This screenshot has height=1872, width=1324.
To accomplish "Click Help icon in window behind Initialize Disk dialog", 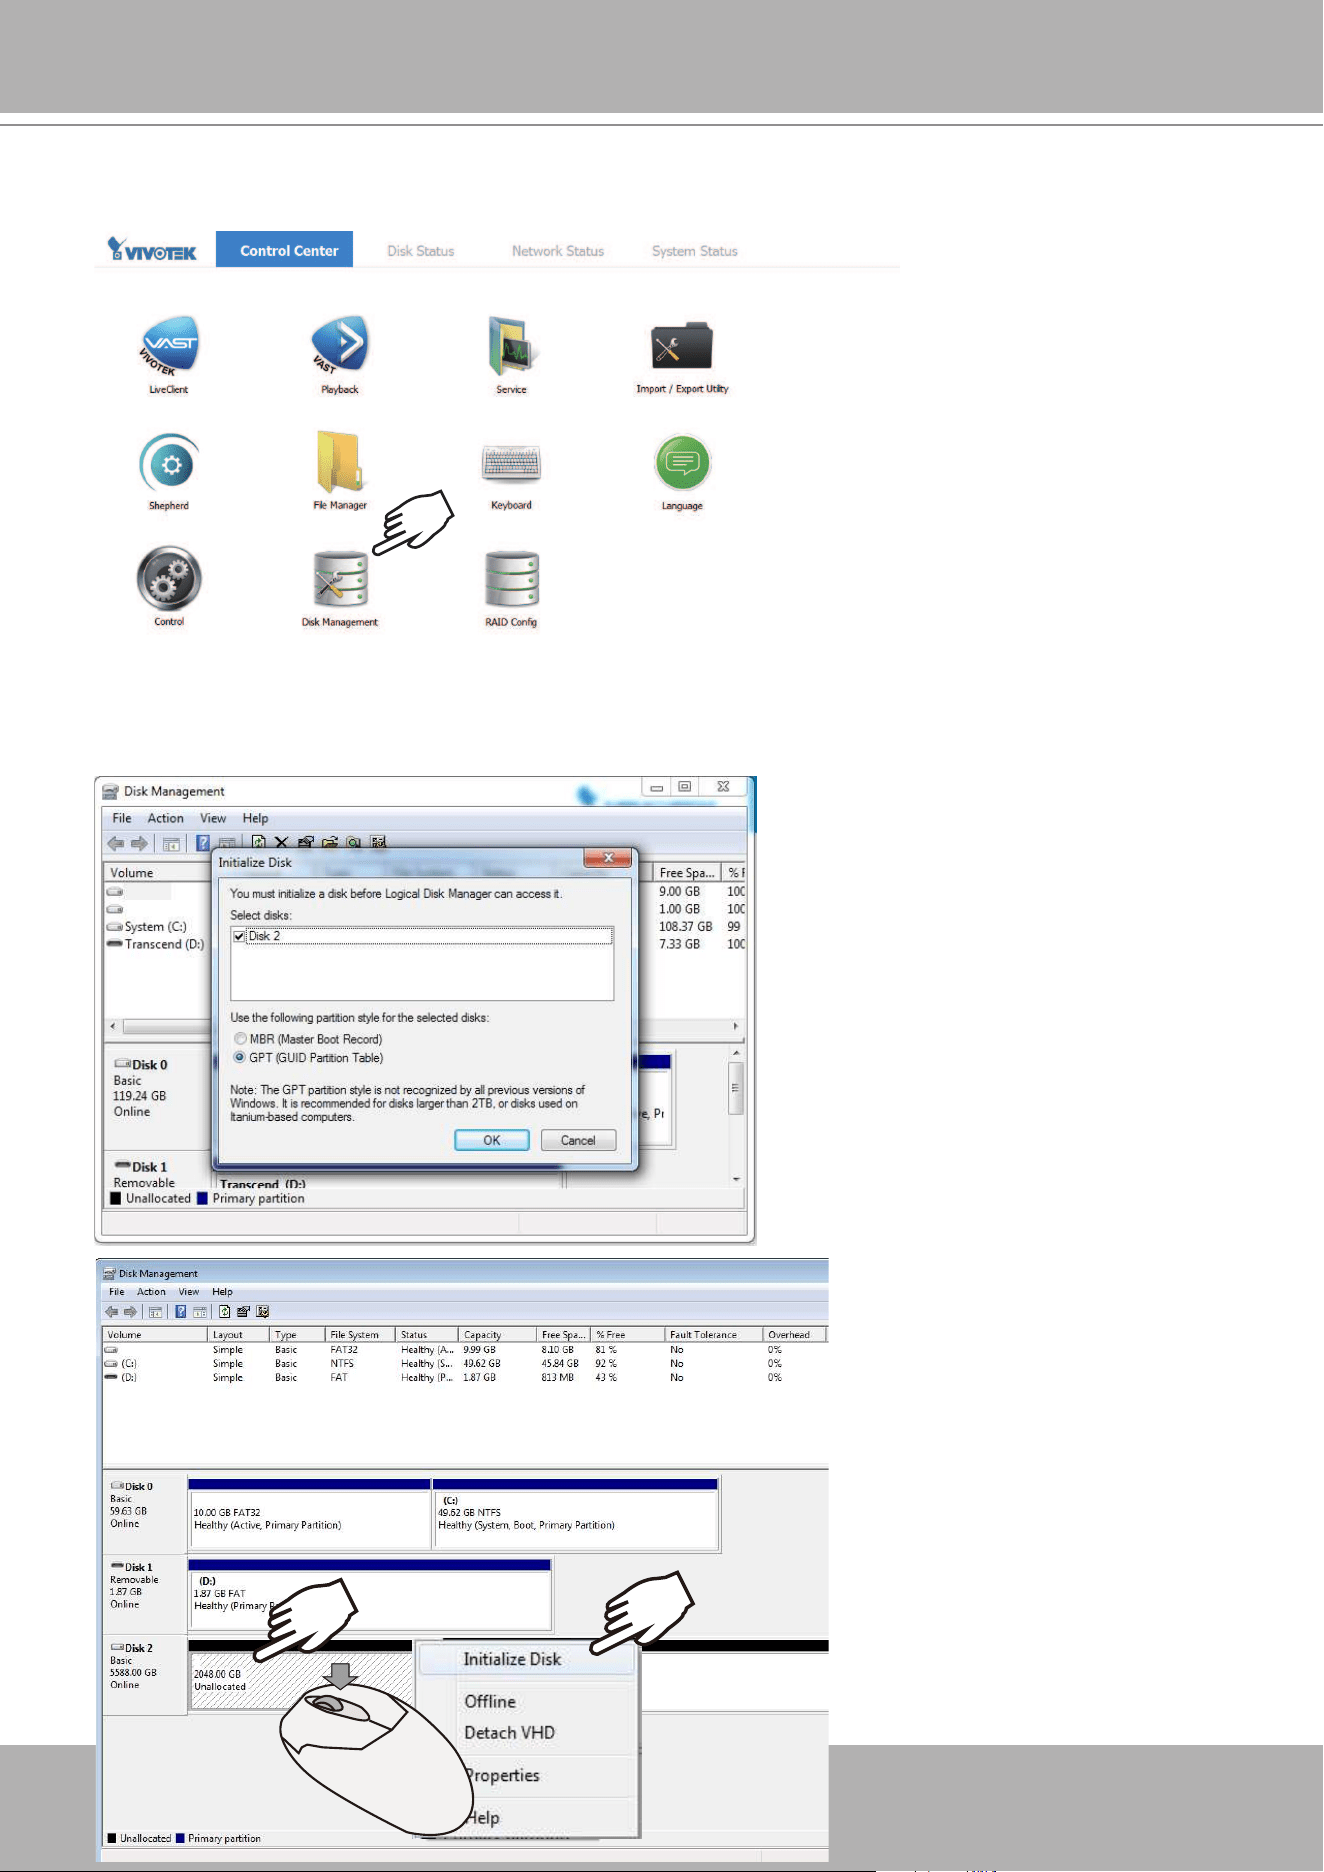I will (x=203, y=844).
